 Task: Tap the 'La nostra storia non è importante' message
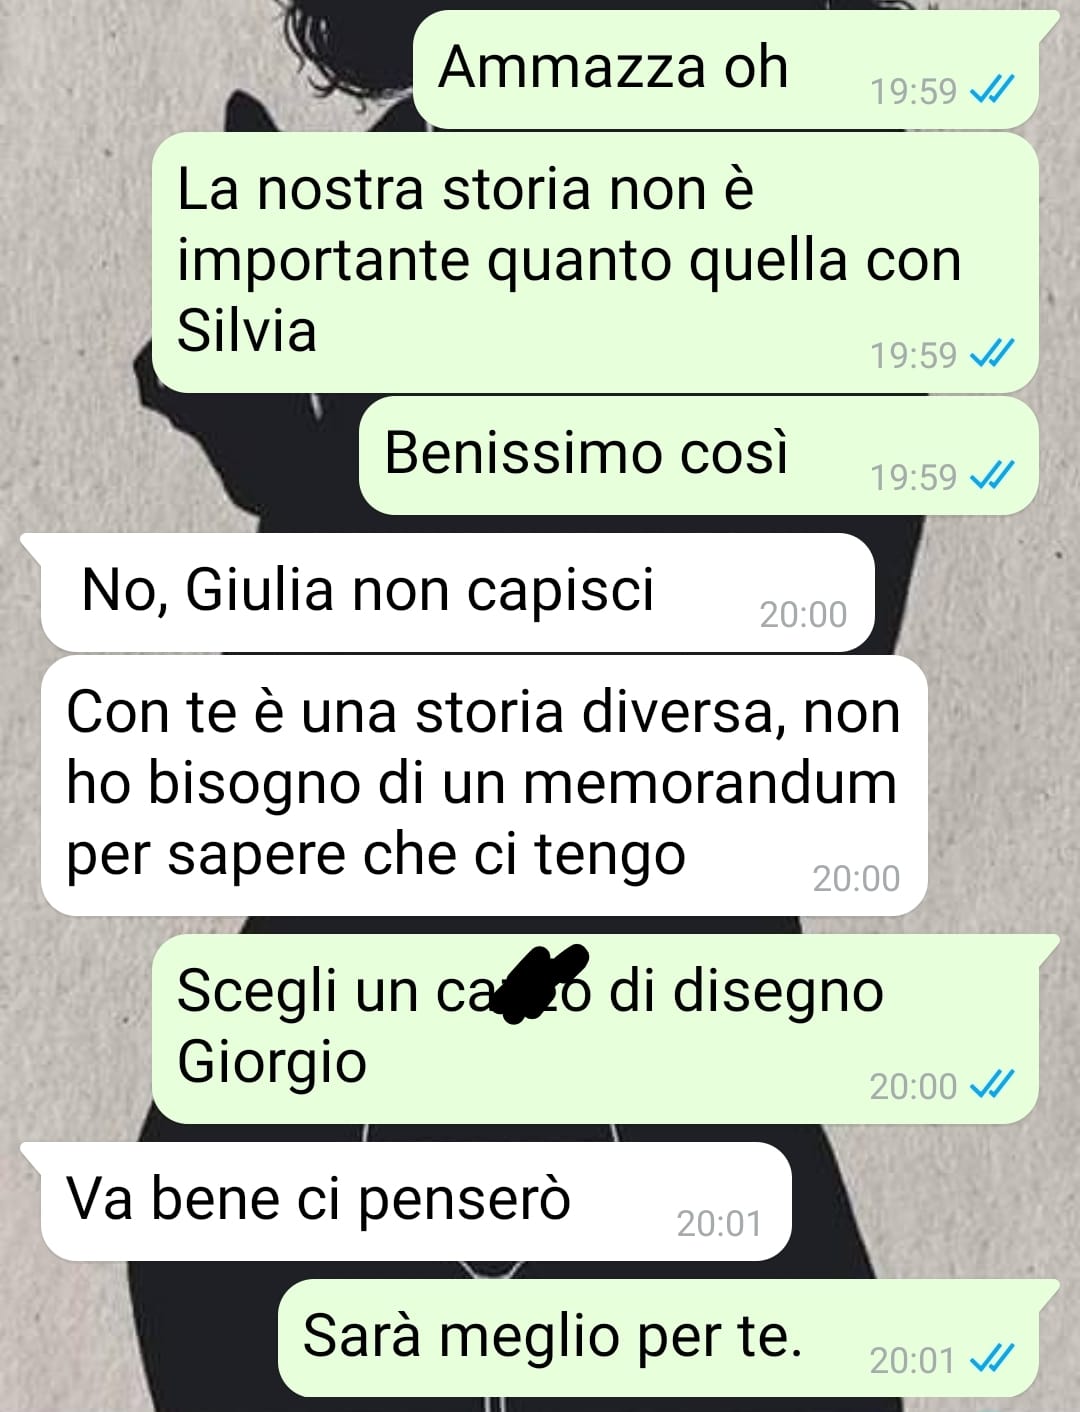595,263
